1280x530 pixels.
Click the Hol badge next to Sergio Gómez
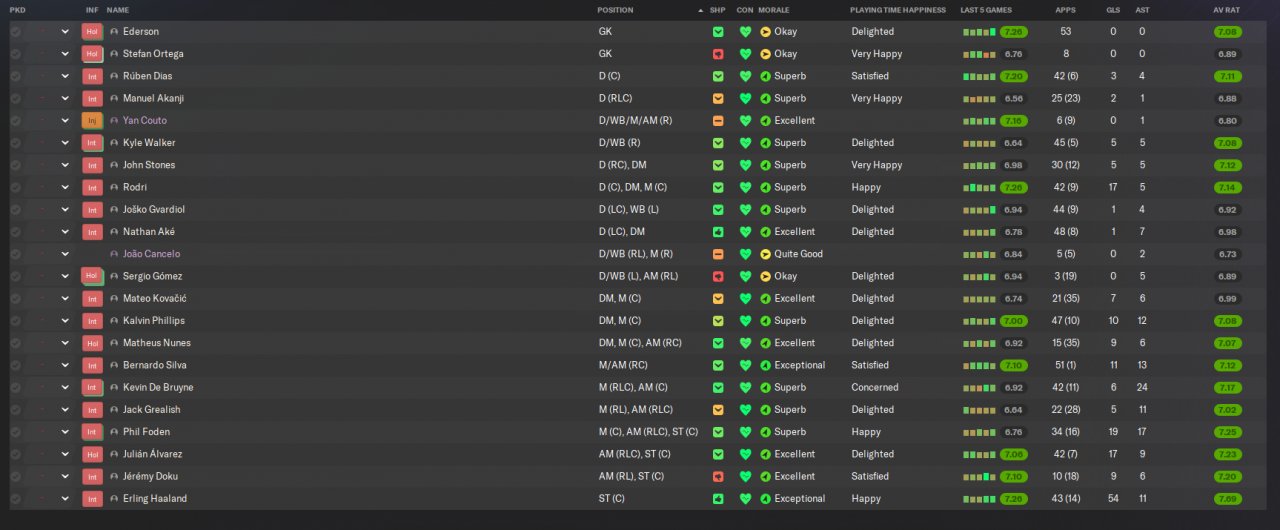click(x=92, y=276)
